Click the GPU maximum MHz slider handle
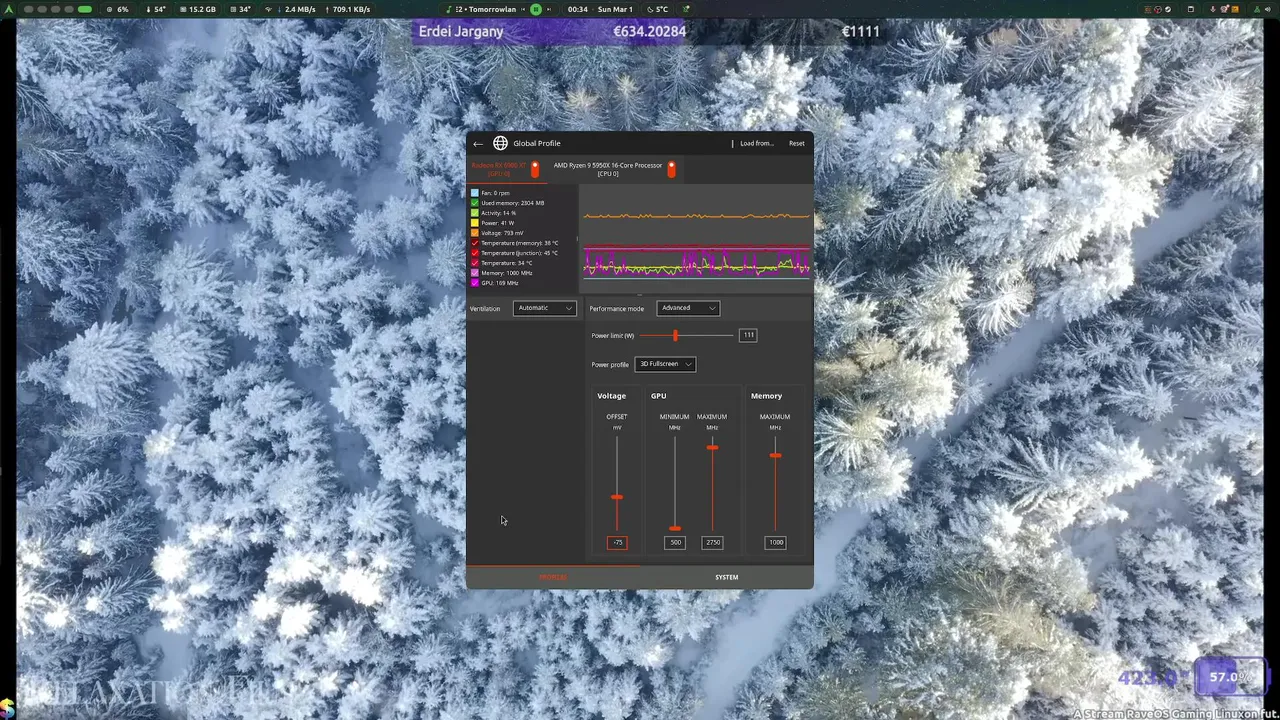The width and height of the screenshot is (1280, 720). 712,447
